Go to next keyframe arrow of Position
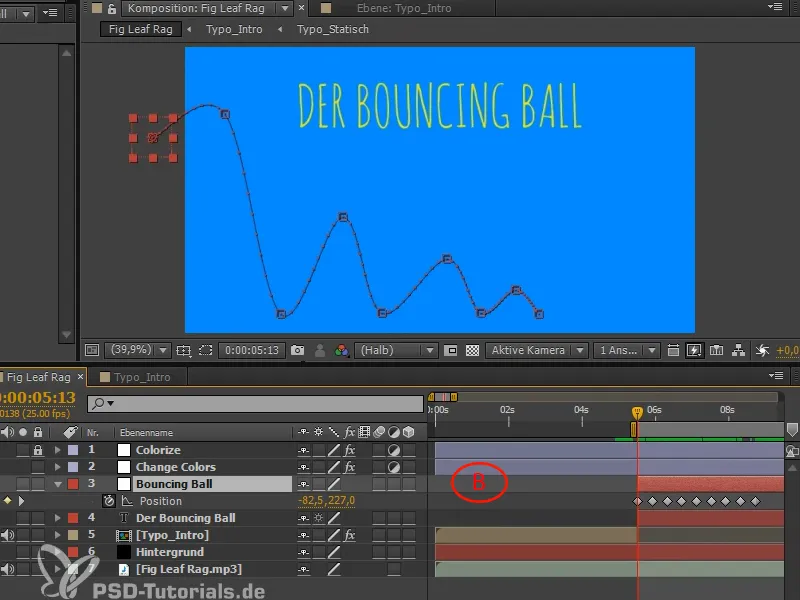Image resolution: width=800 pixels, height=600 pixels. tap(21, 501)
